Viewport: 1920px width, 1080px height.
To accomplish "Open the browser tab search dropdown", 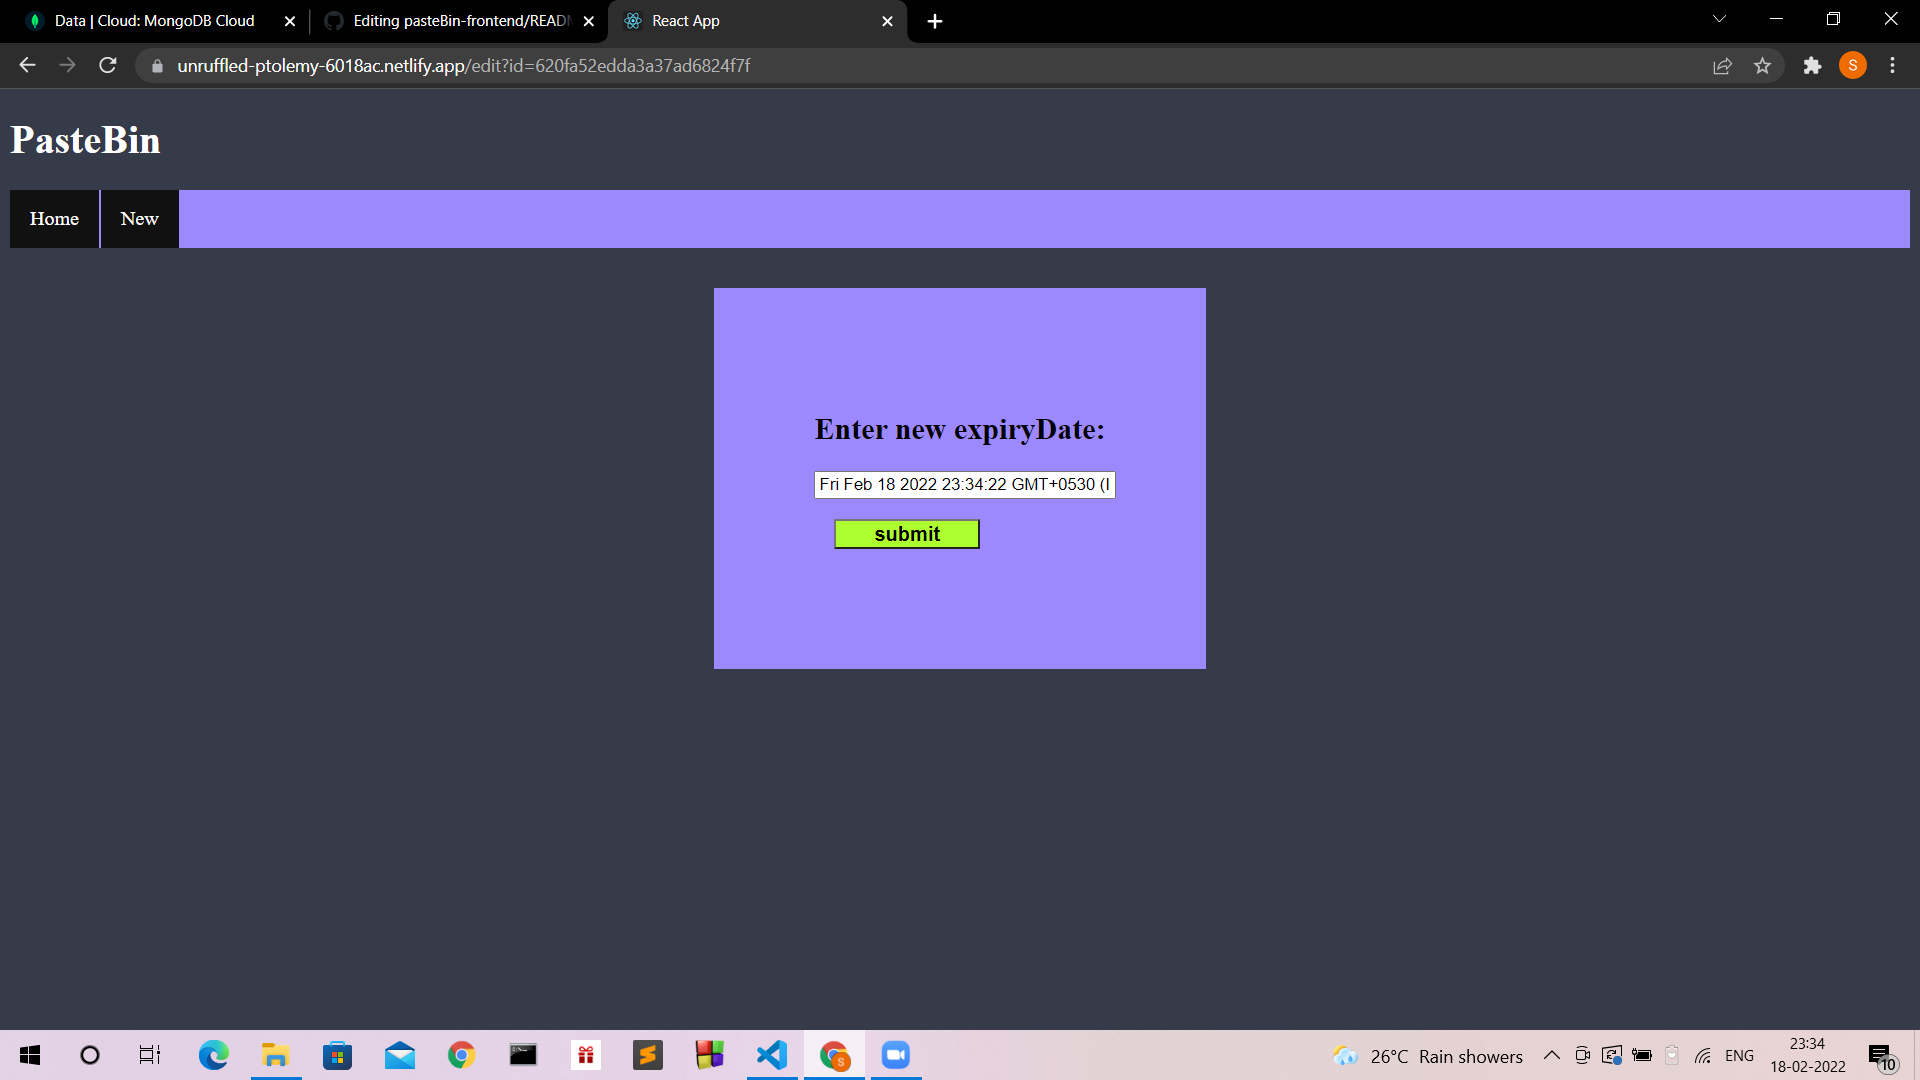I will [x=1718, y=19].
